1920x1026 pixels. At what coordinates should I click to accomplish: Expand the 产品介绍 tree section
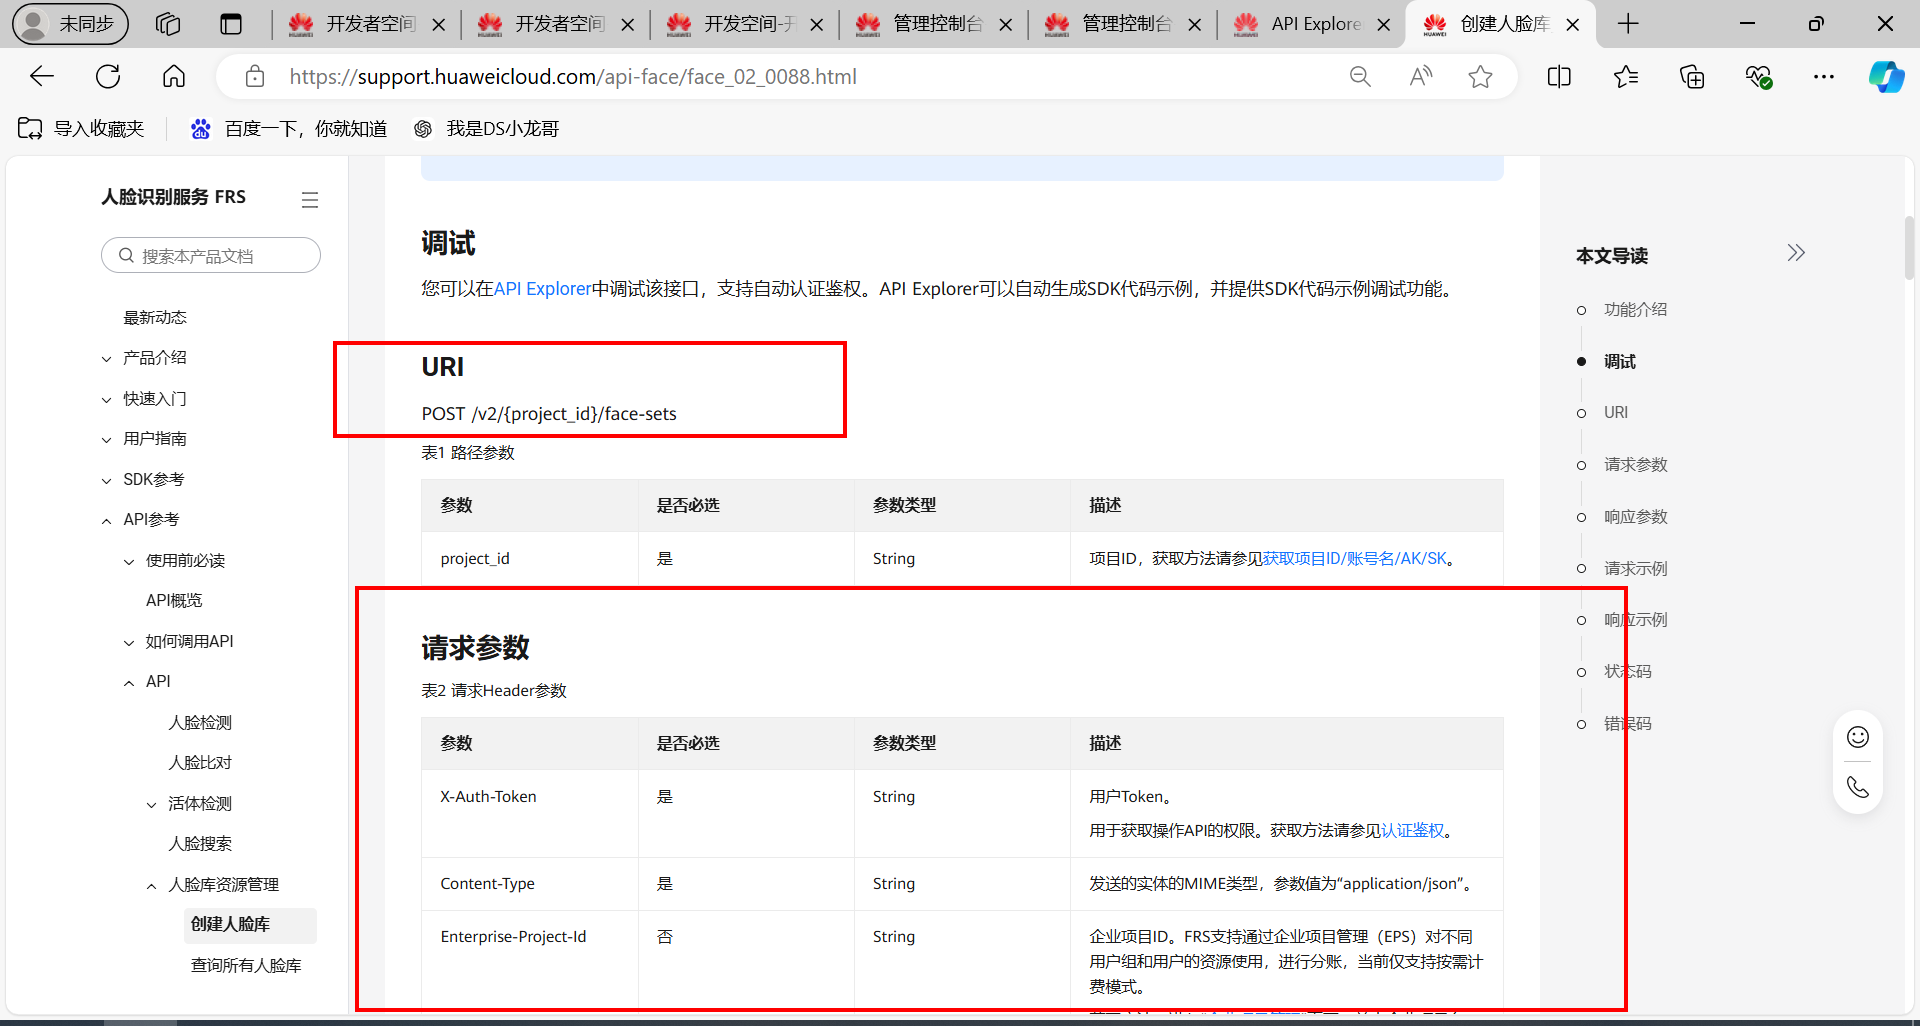point(107,358)
